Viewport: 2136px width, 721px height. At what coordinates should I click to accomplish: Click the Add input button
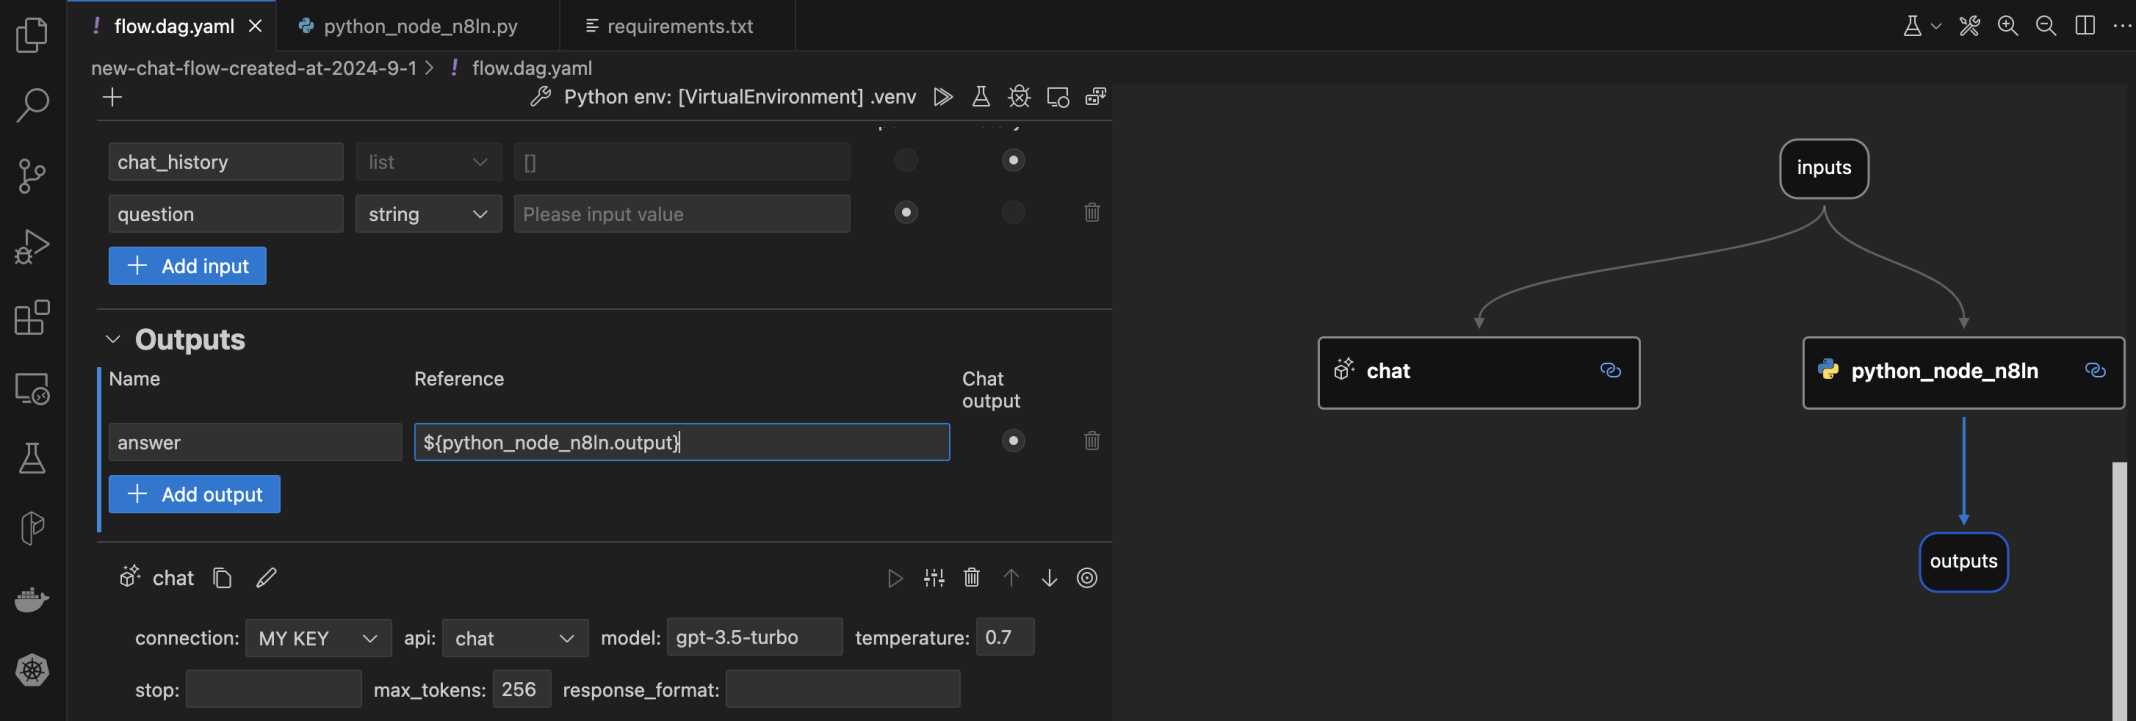pos(187,266)
